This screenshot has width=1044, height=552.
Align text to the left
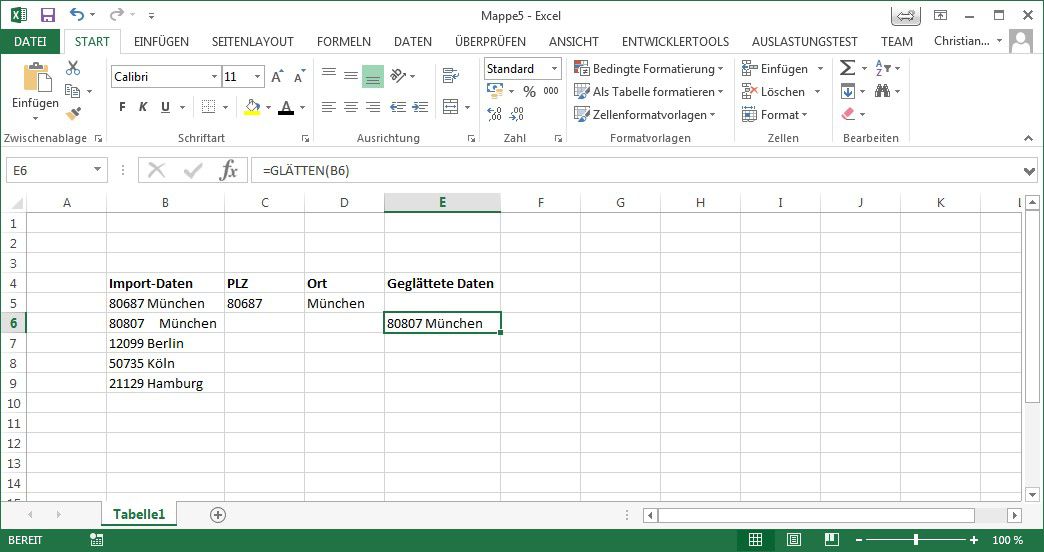(328, 107)
